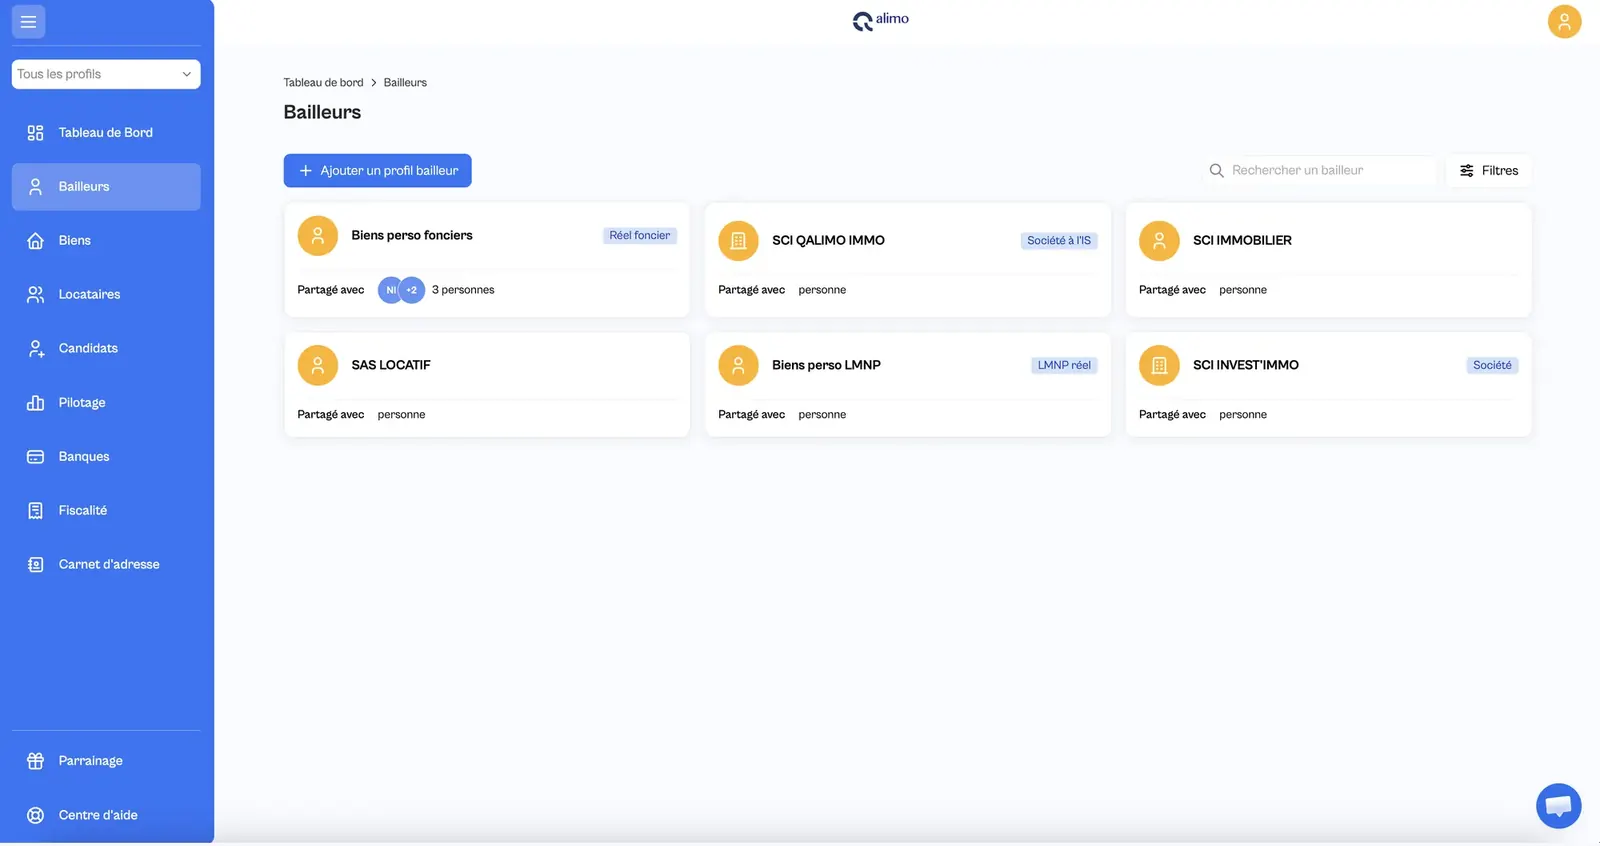Click the alimo logo in header
The image size is (1600, 846).
click(880, 20)
